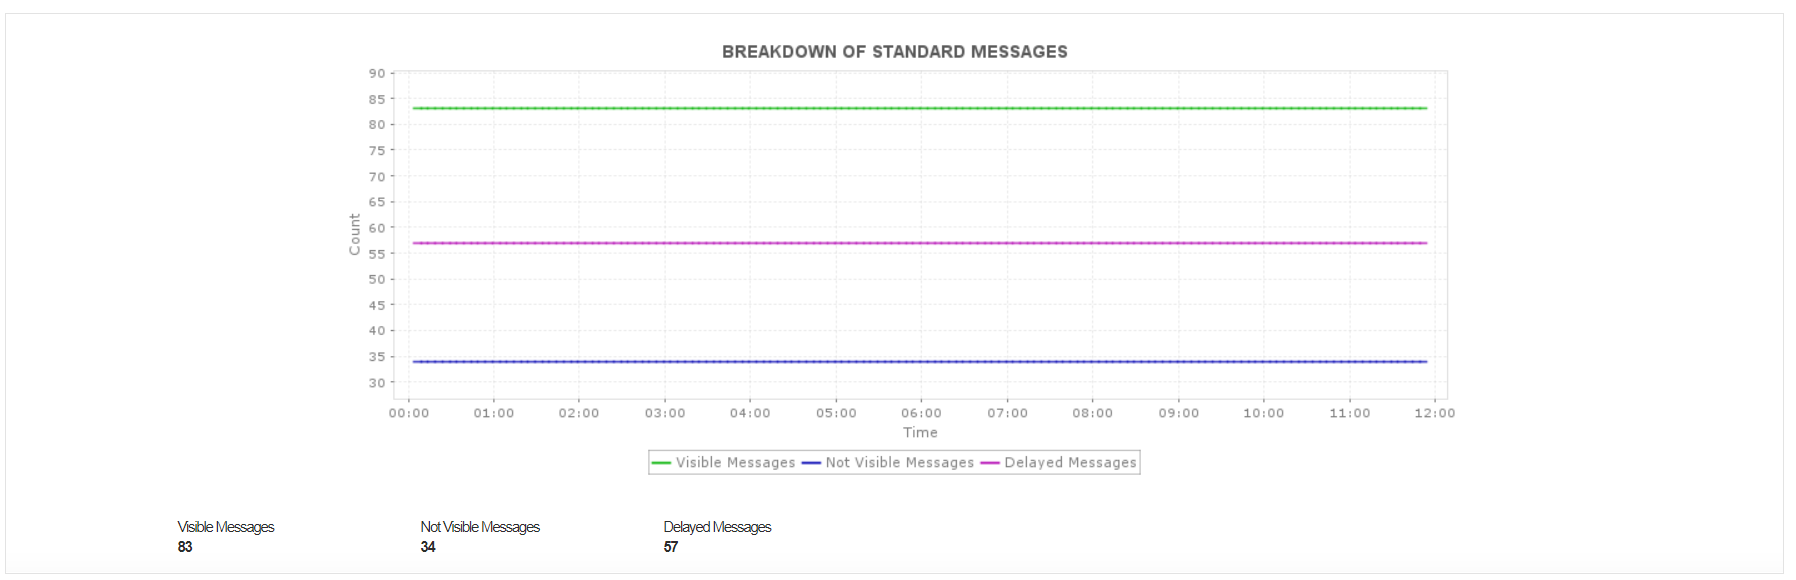
Task: Toggle Delayed Messages legend label
Action: coord(1070,463)
